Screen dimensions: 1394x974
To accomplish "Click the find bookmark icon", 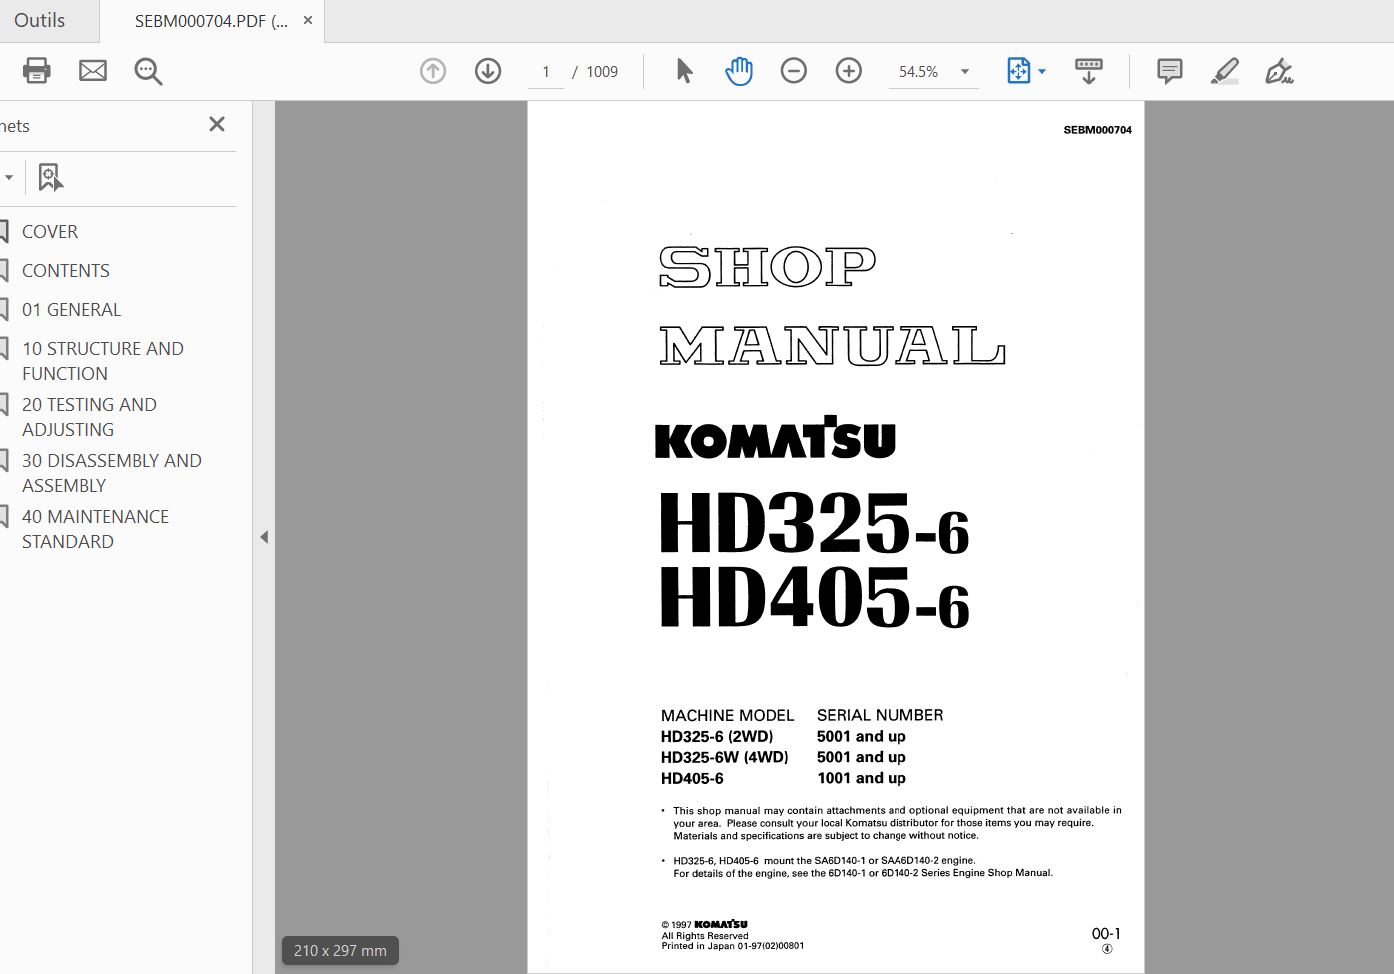I will point(50,177).
